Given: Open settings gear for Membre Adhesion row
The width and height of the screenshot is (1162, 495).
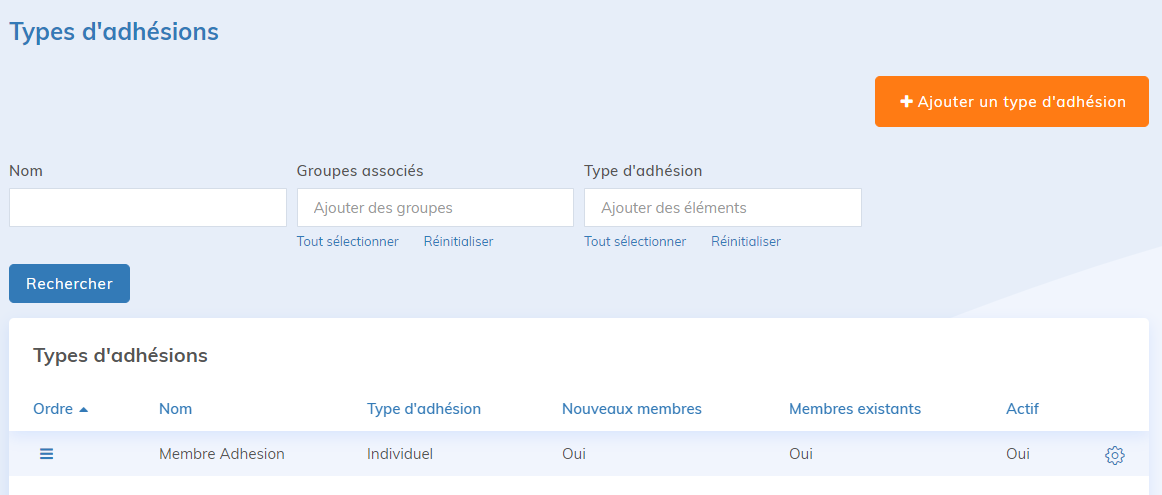Looking at the screenshot, I should 1114,455.
